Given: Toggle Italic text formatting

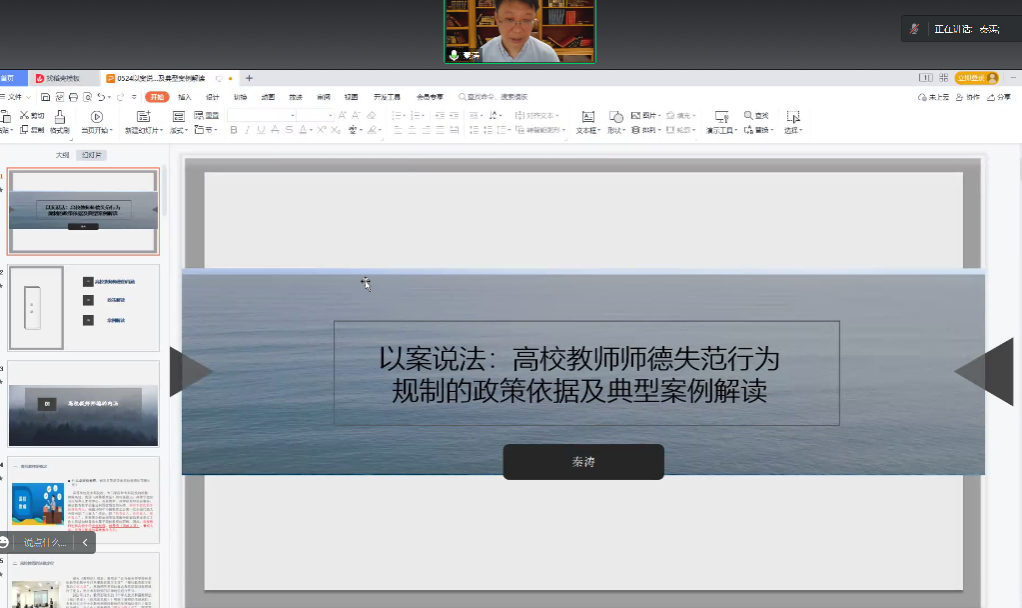Looking at the screenshot, I should coord(246,130).
